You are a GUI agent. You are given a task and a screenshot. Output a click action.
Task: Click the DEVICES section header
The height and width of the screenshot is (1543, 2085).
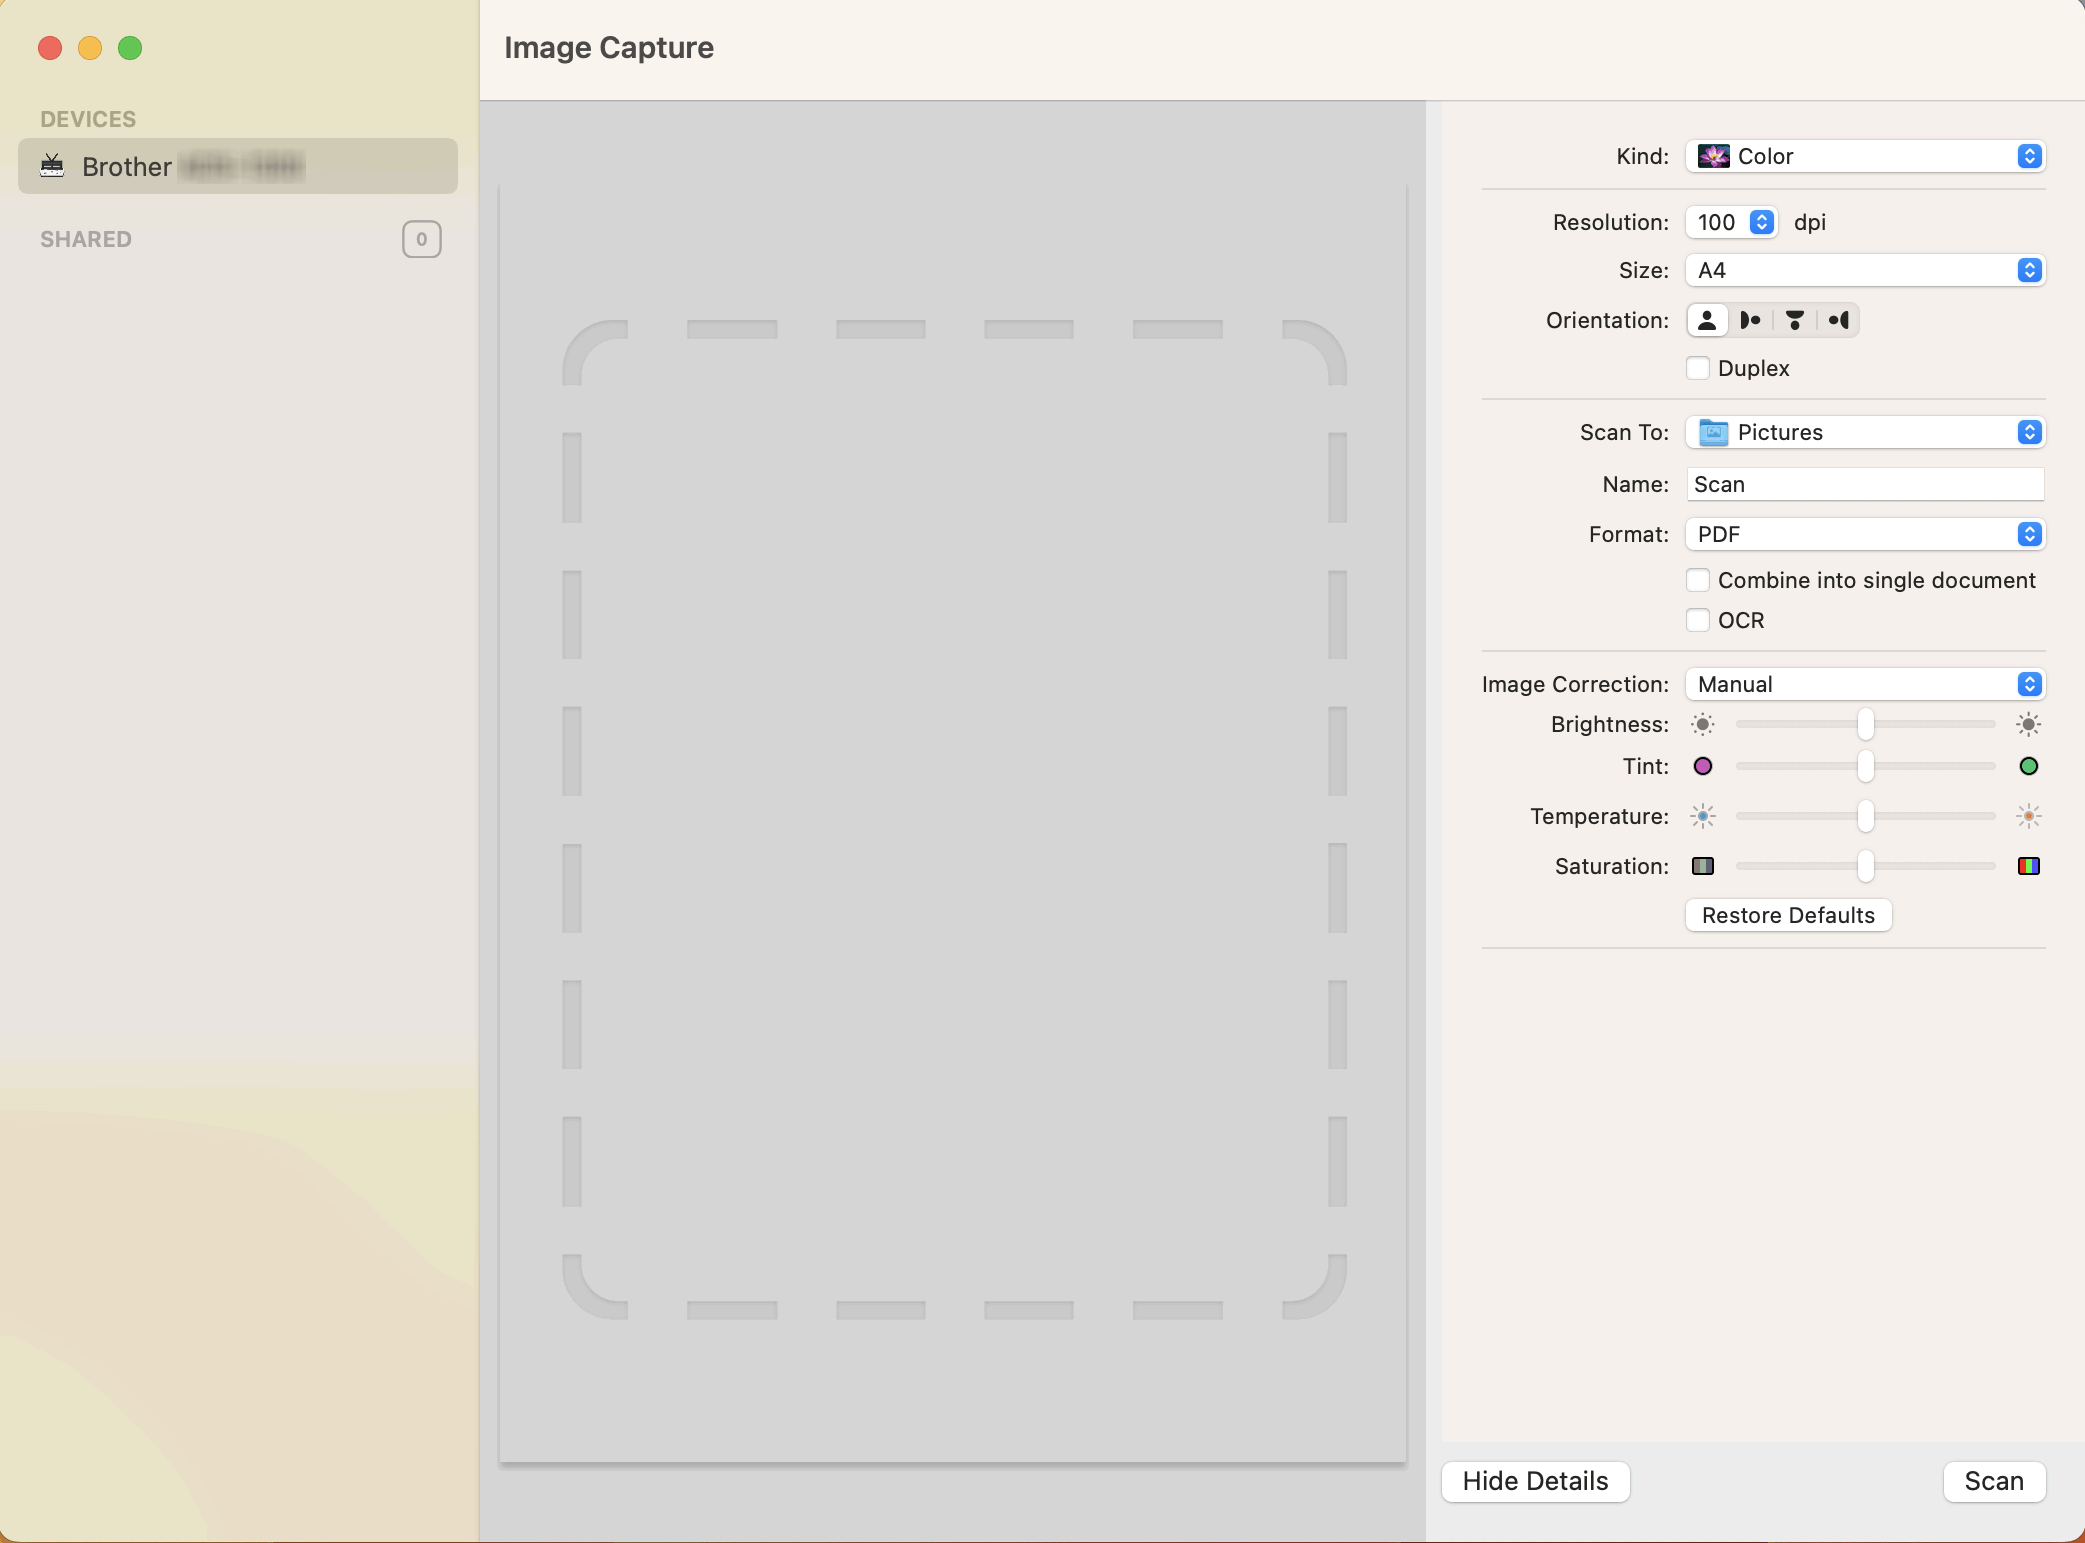(88, 119)
